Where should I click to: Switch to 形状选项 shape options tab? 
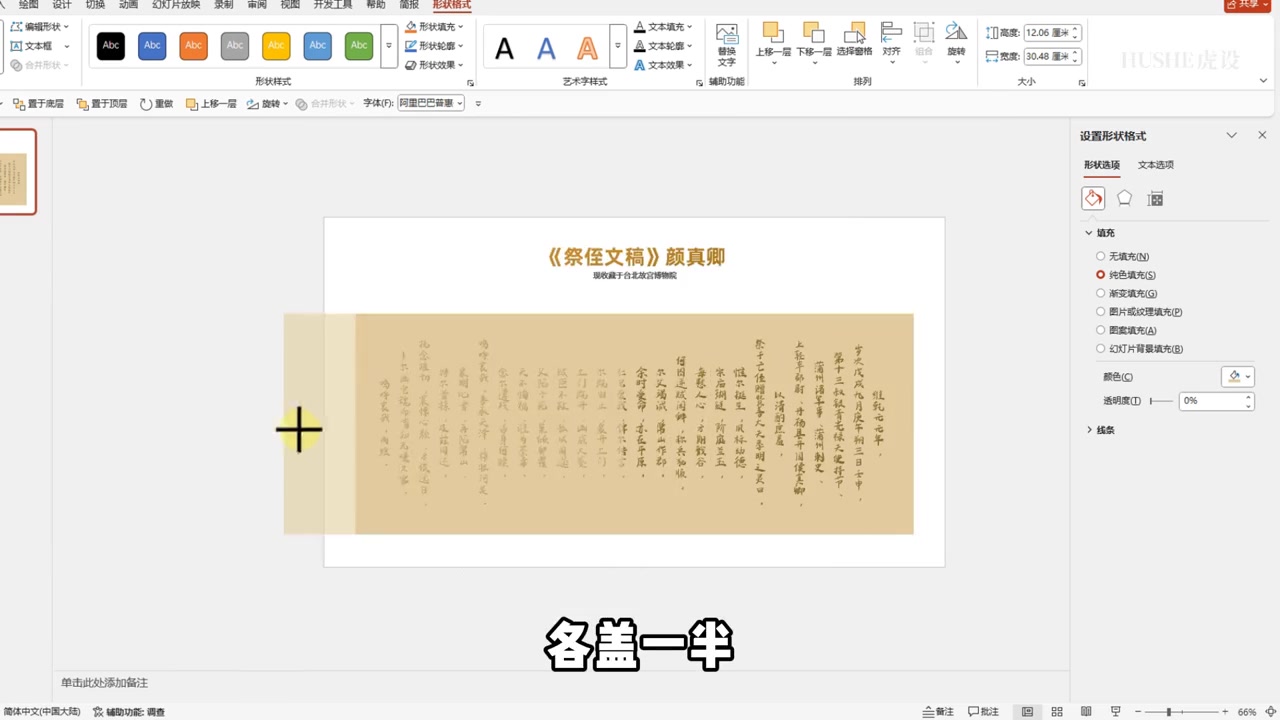(x=1102, y=165)
